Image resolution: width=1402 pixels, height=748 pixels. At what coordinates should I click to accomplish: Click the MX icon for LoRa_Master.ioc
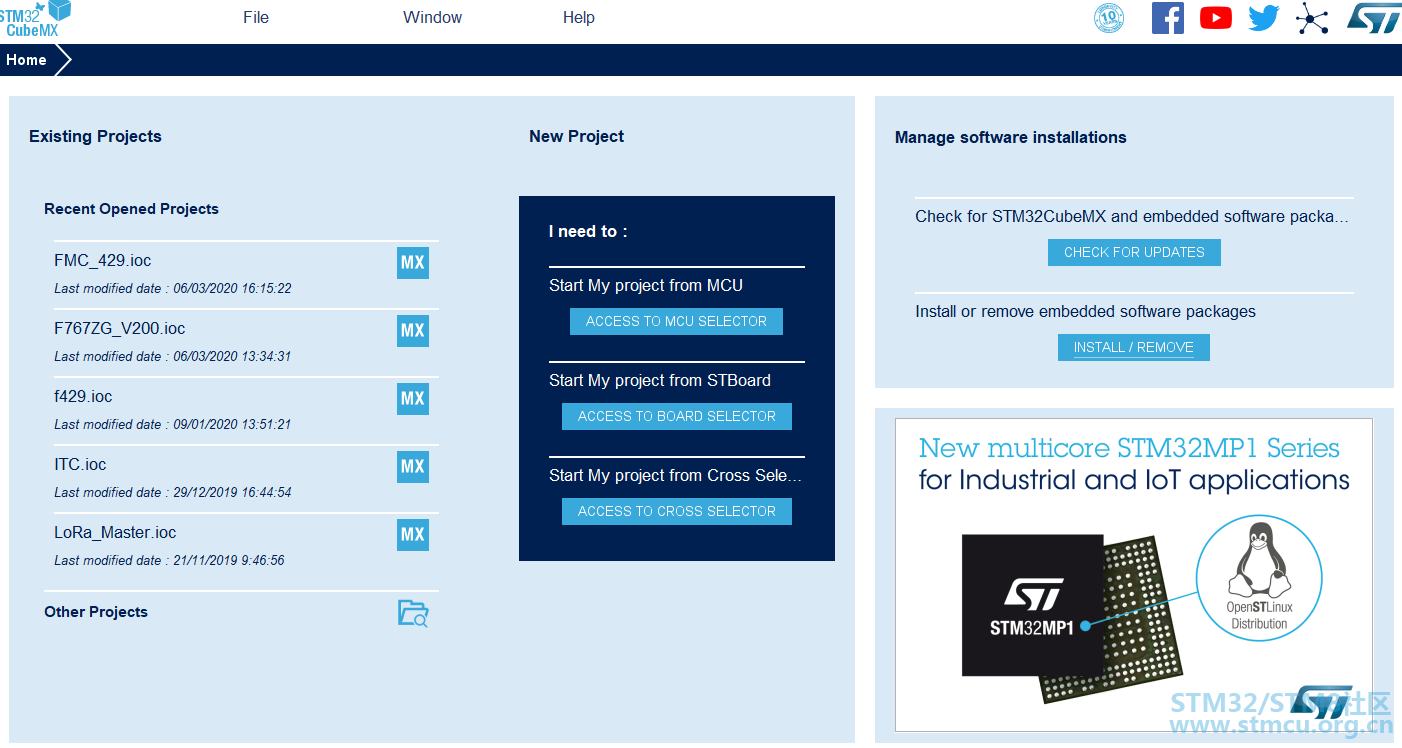point(413,535)
